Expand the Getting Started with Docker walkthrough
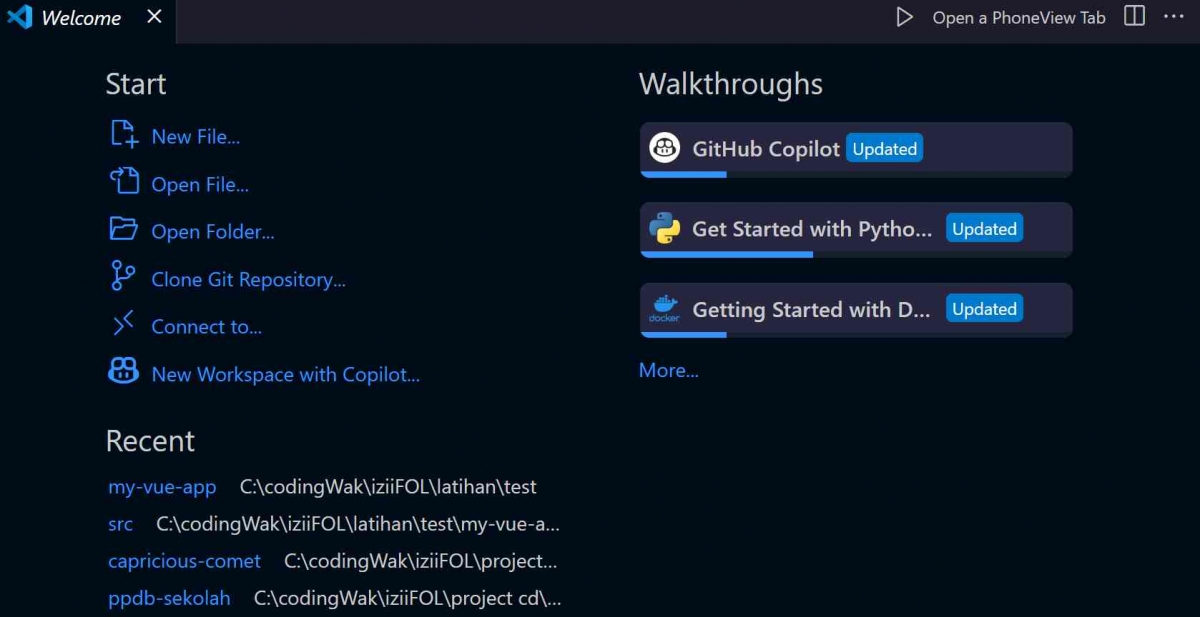The width and height of the screenshot is (1200, 617). pyautogui.click(x=855, y=310)
